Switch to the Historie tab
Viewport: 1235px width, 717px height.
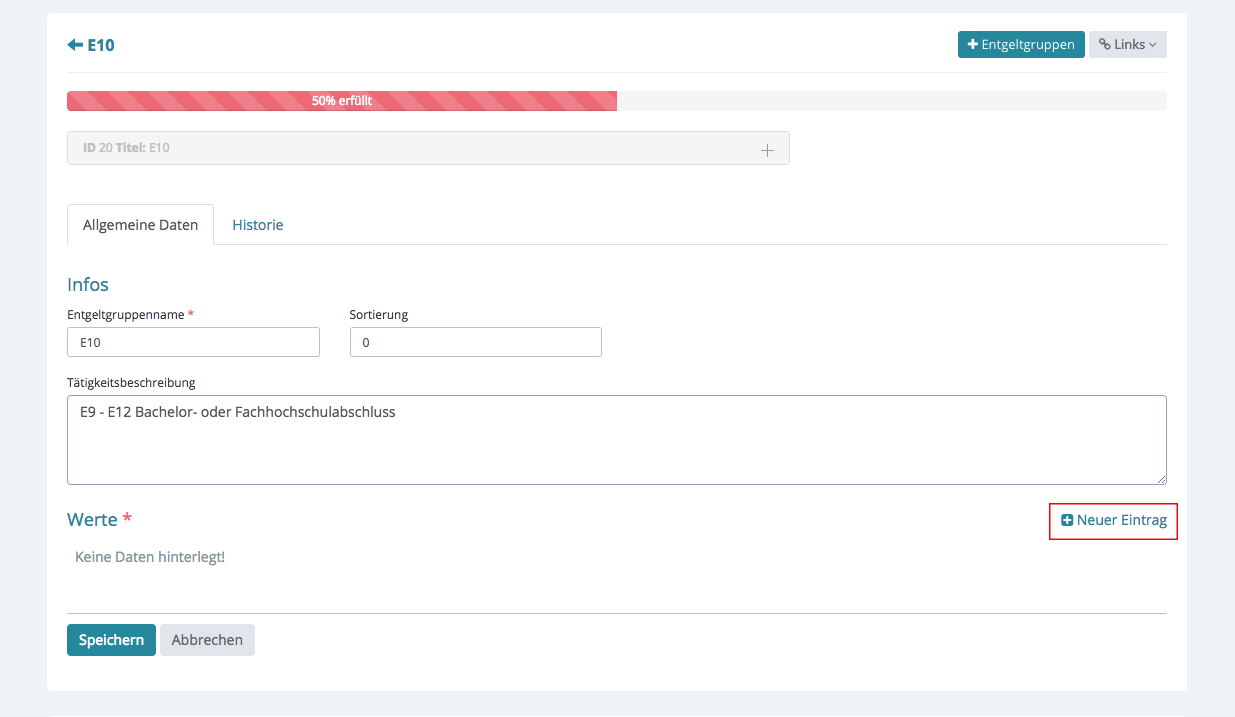(x=258, y=225)
